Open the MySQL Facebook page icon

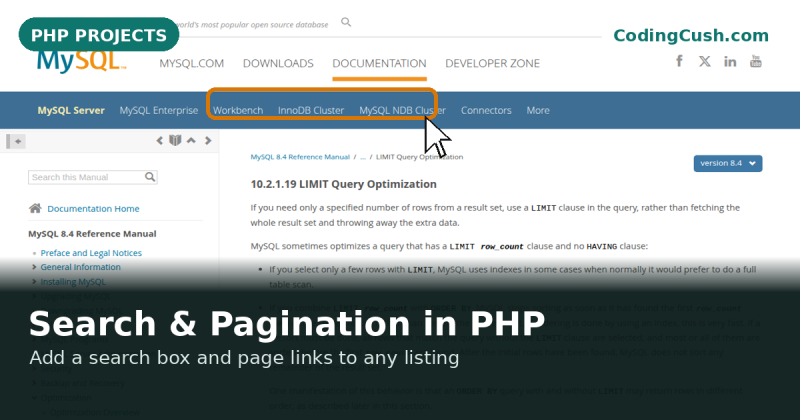[679, 61]
